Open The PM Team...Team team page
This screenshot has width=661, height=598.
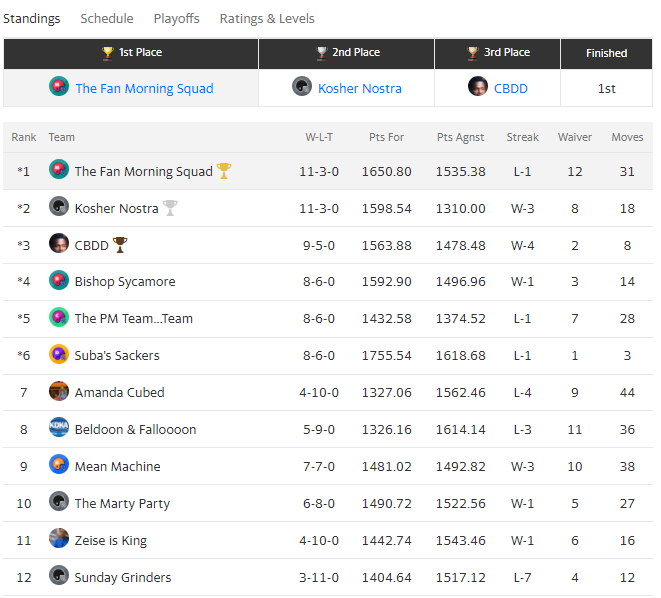click(133, 319)
